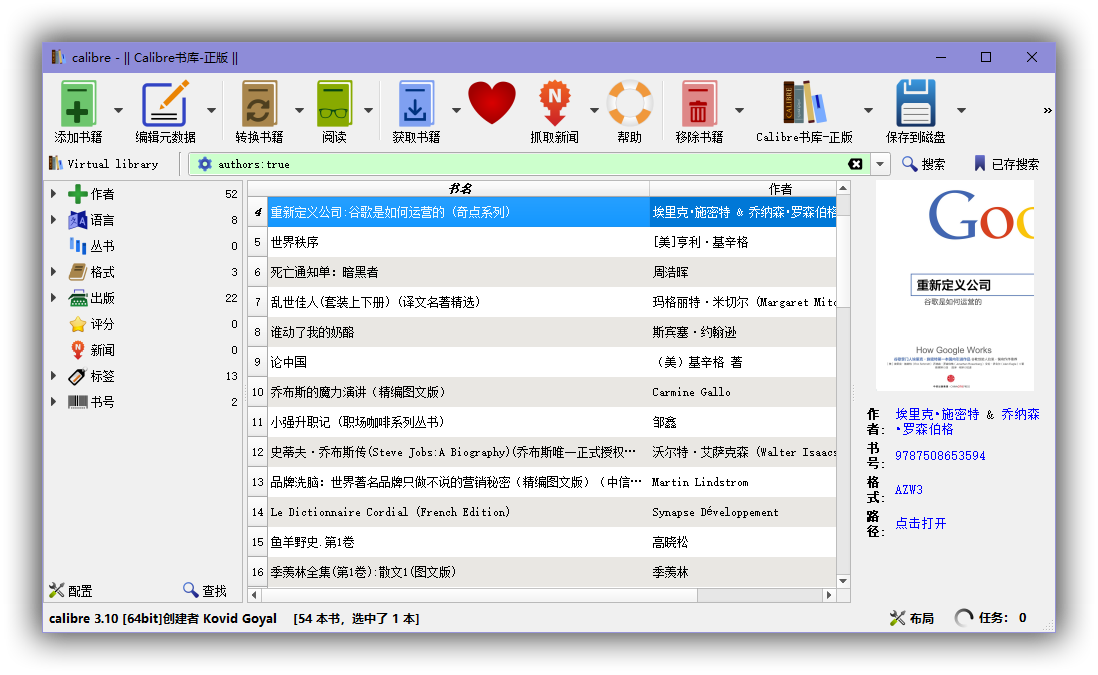Open the Add books dropdown arrow
This screenshot has height=675, width=1098.
[x=118, y=110]
